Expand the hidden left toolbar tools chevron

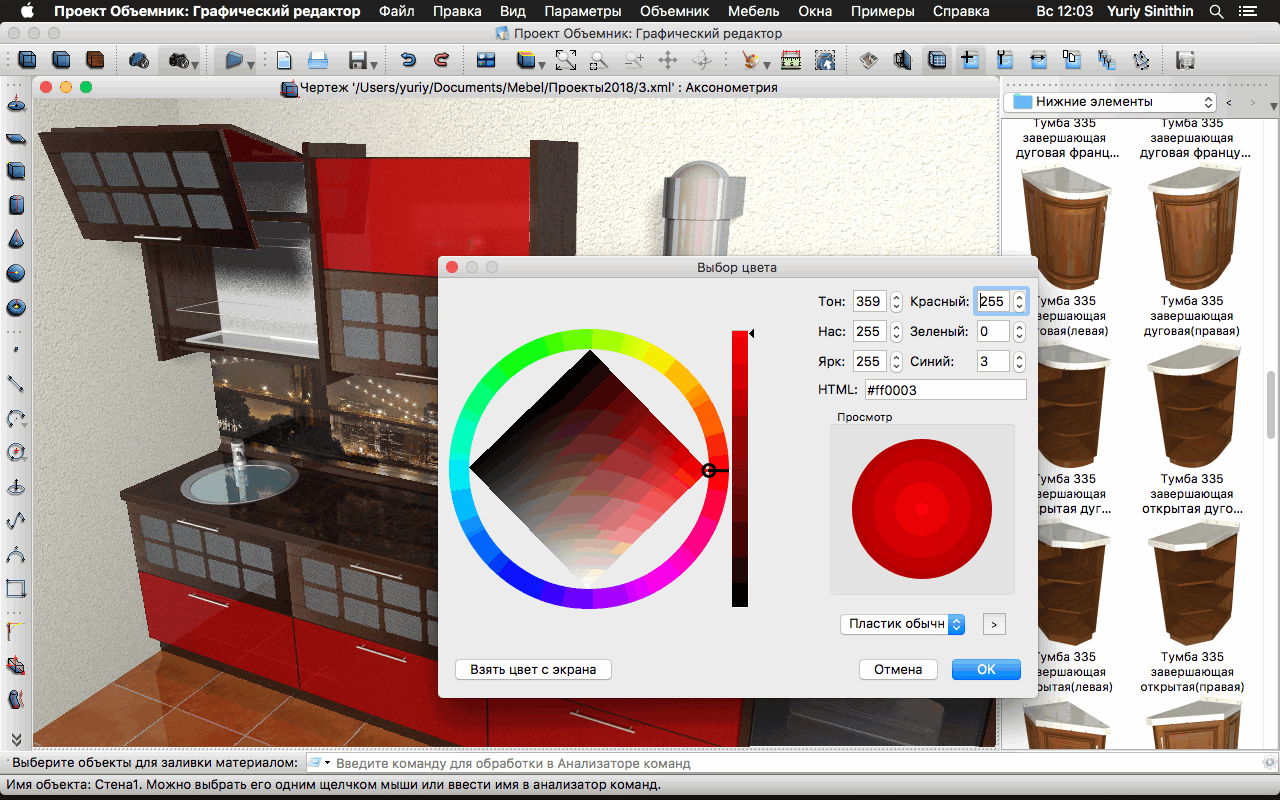coord(16,739)
